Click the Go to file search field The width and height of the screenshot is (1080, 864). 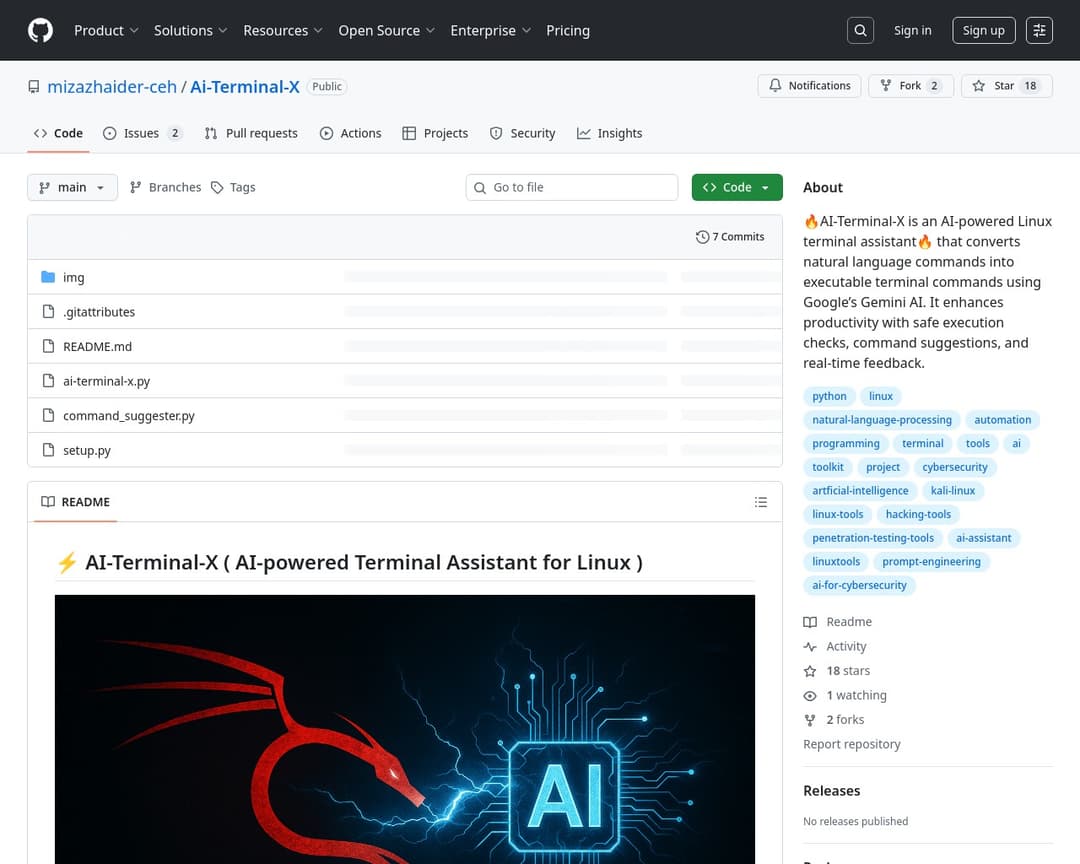coord(571,187)
